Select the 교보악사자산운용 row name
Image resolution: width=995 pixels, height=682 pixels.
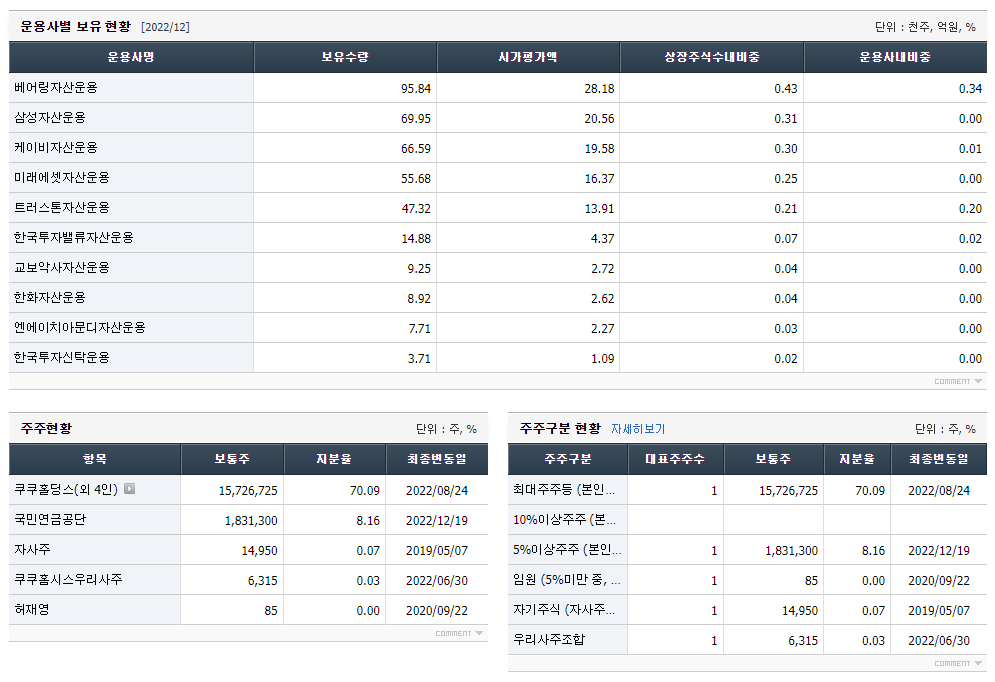pos(62,267)
